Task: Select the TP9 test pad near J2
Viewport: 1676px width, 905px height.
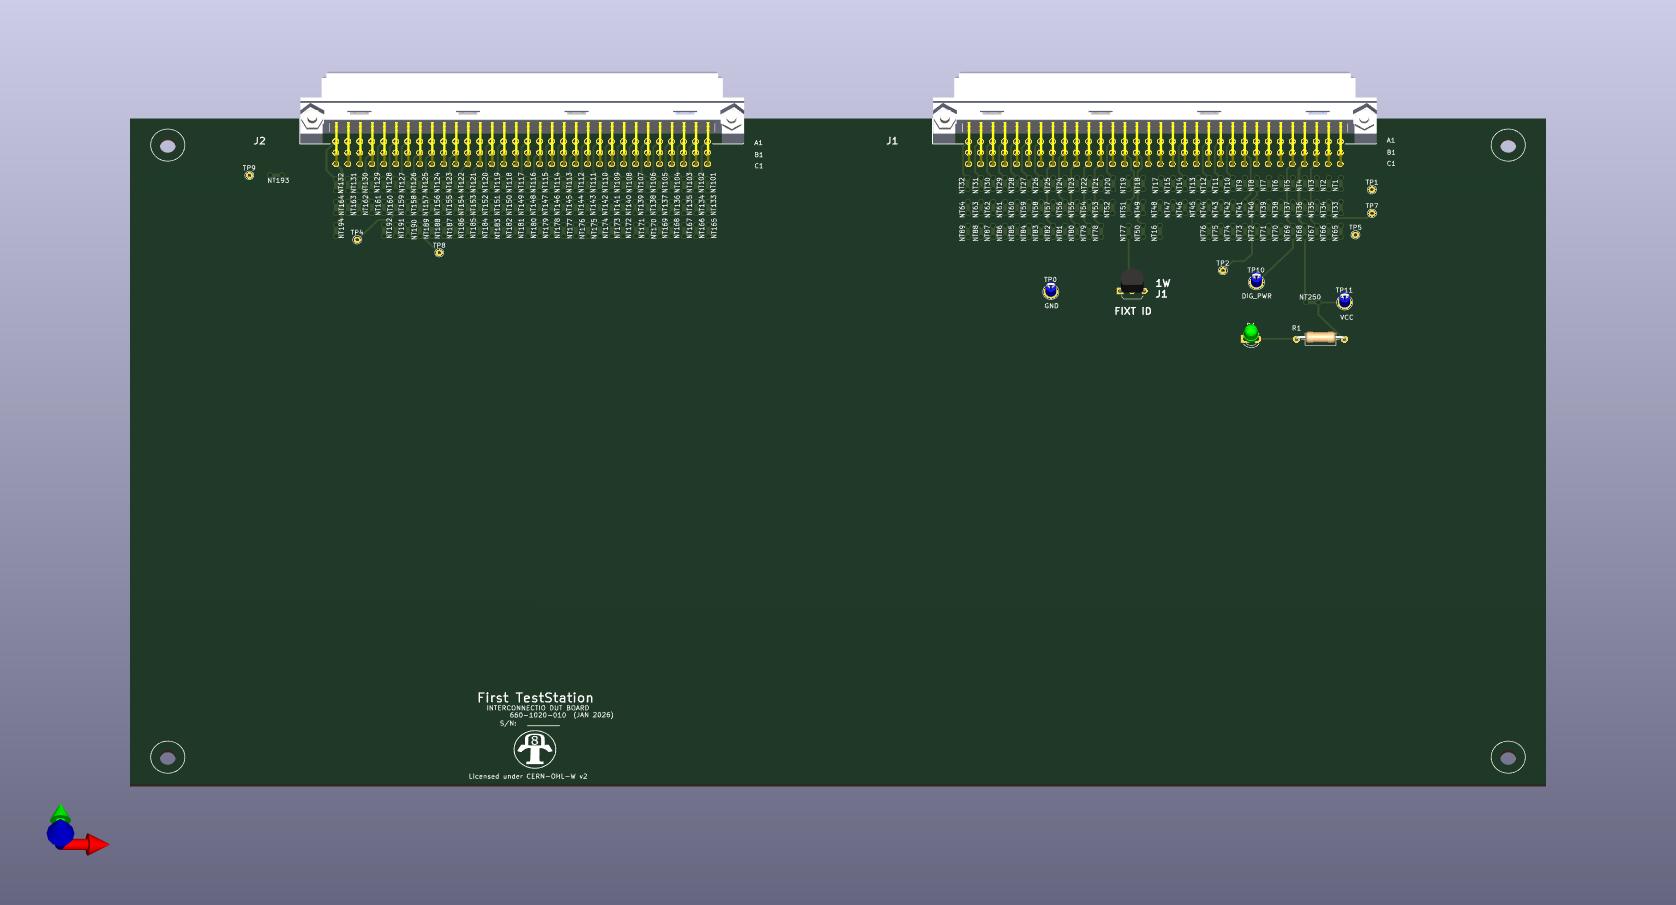Action: point(249,176)
